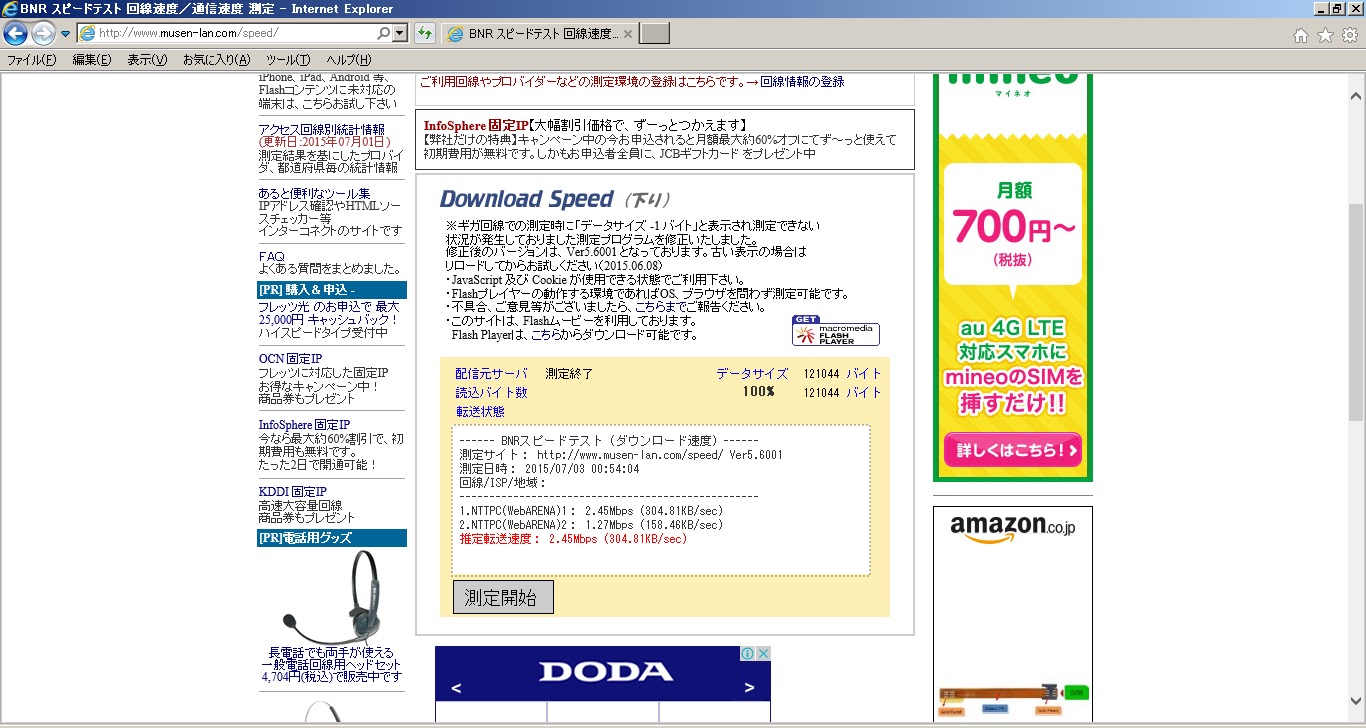Open the KDDI 固定IP sidebar link
1366x728 pixels.
[x=292, y=492]
